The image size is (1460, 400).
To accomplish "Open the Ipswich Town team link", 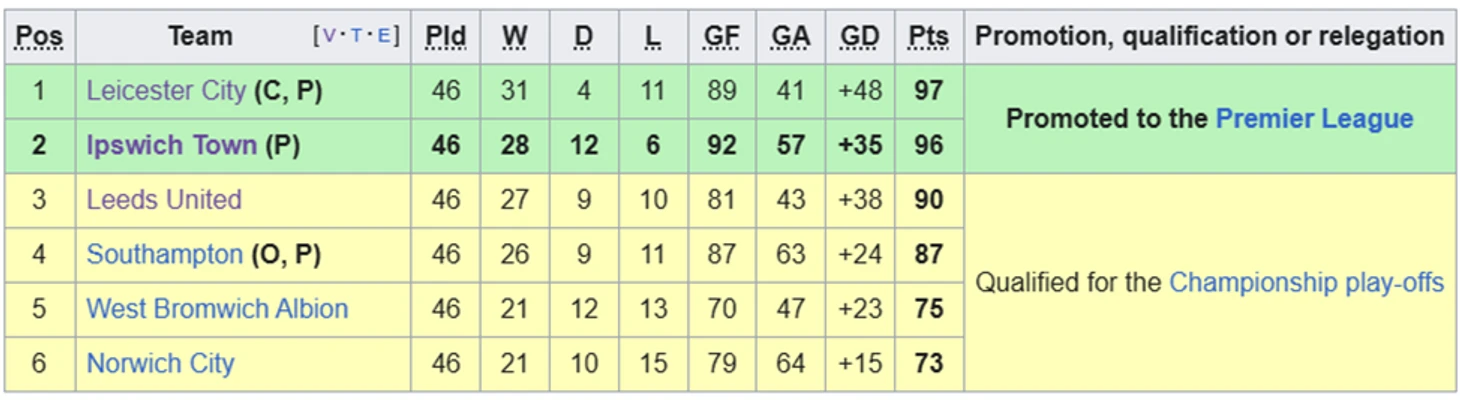I will (x=171, y=145).
